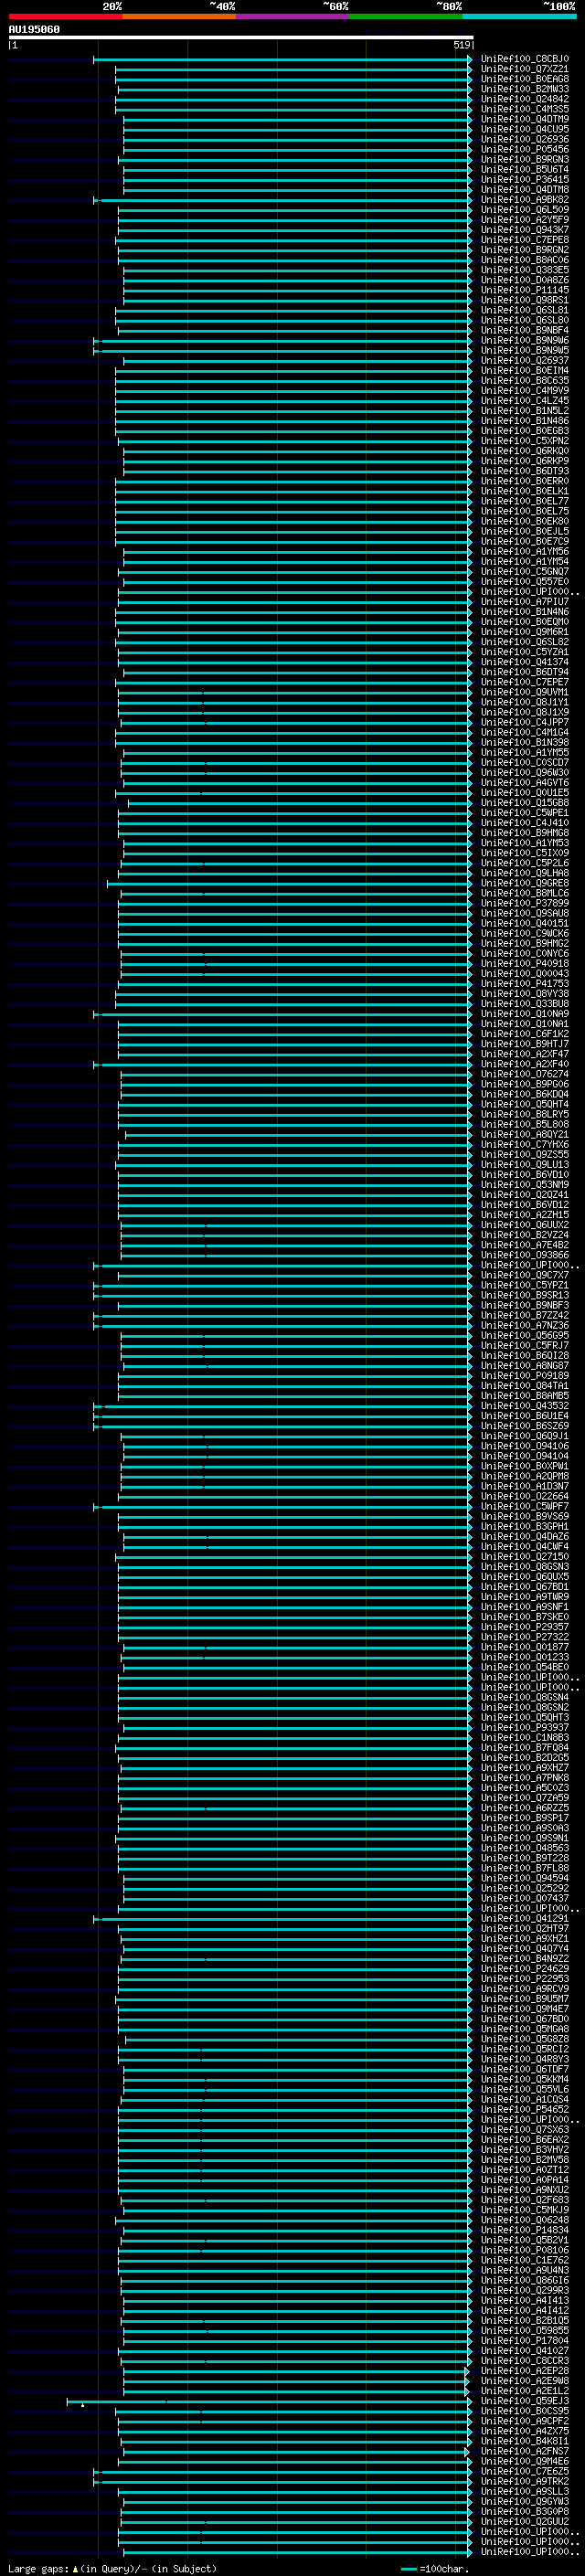This screenshot has height=2576, width=585.
Task: Click the query end position 519
Action: tap(461, 46)
